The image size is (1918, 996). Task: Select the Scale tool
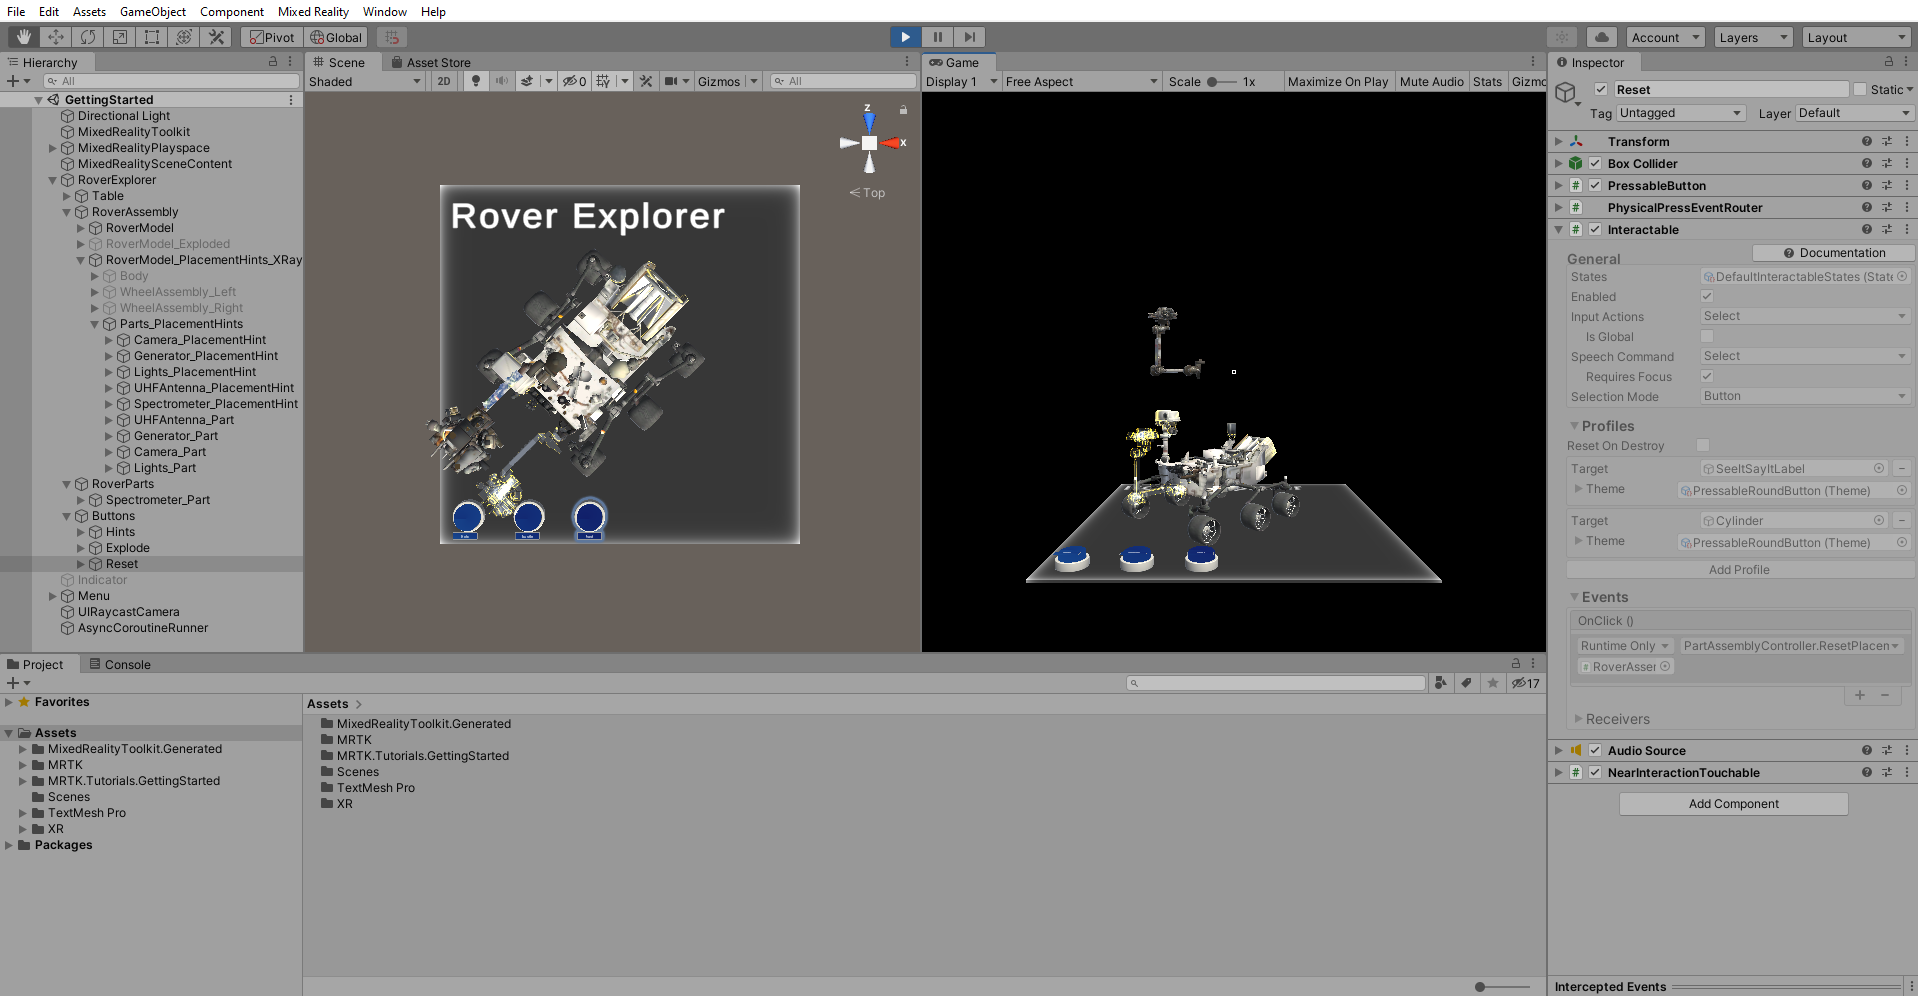(x=120, y=37)
